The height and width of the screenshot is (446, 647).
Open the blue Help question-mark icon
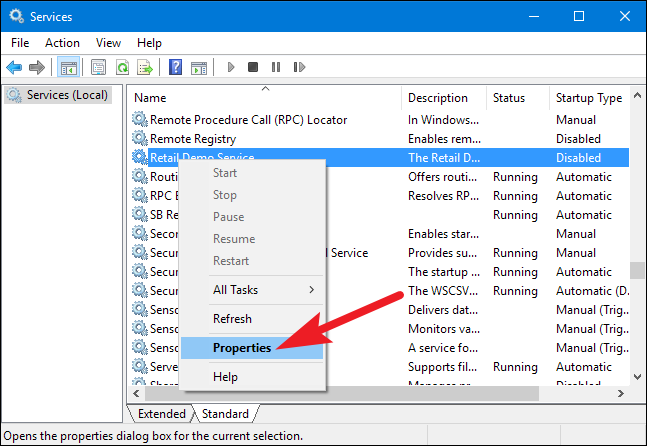tap(175, 67)
